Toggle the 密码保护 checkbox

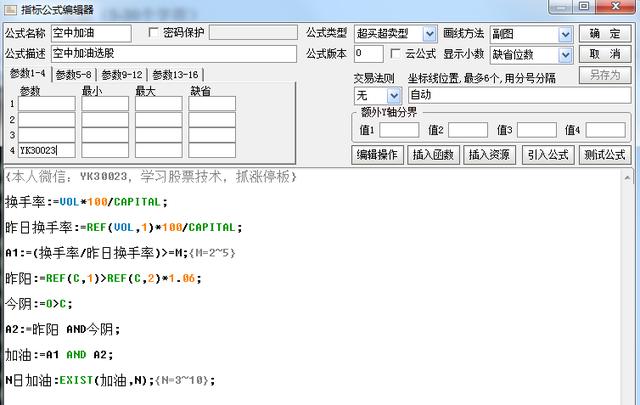click(x=153, y=33)
